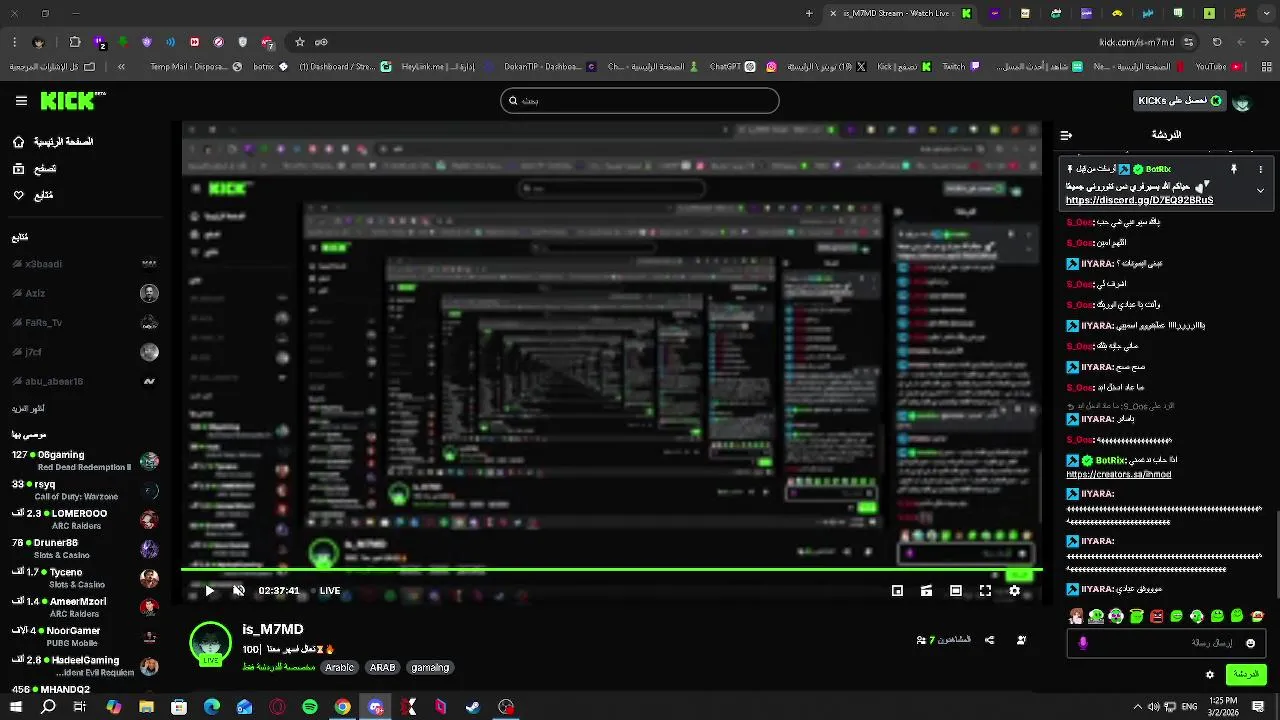Open the Temp Mail bookmark
This screenshot has height=720, width=1280.
pyautogui.click(x=196, y=67)
